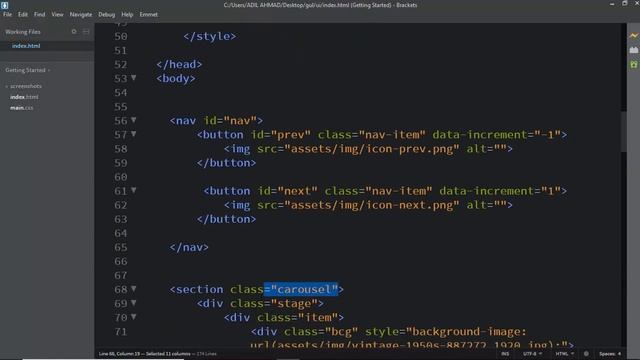
Task: Collapse the stage div at line 69
Action: [133, 303]
